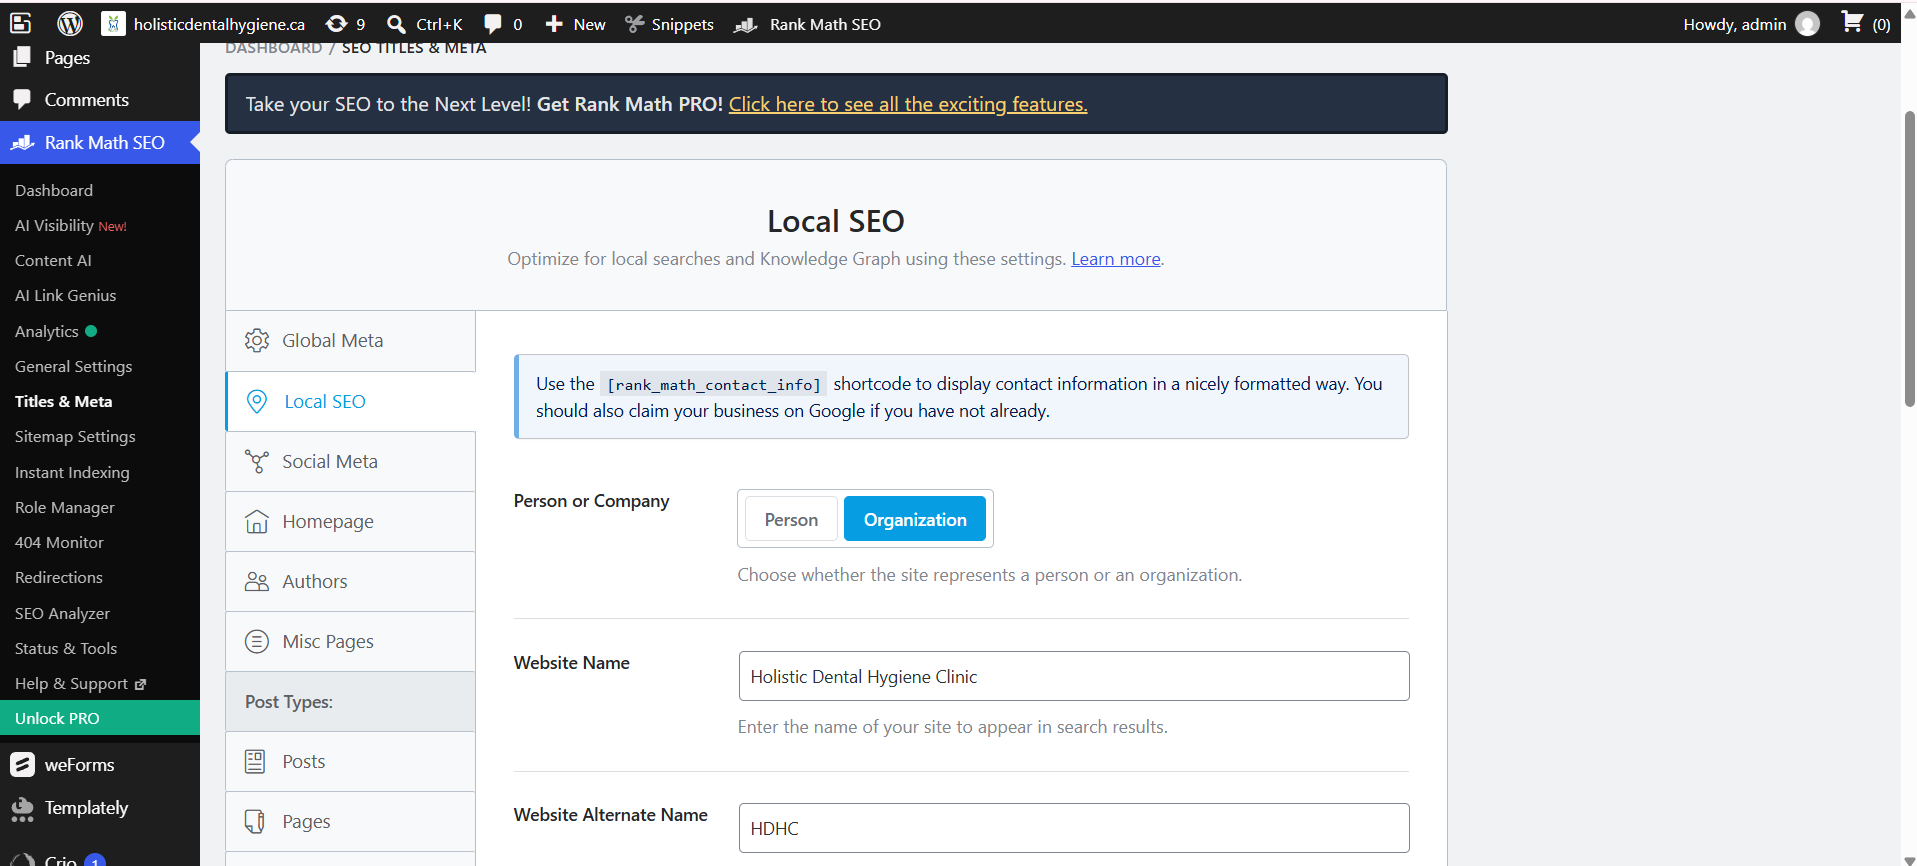
Task: Click the Templately cloud icon
Action: pyautogui.click(x=22, y=808)
